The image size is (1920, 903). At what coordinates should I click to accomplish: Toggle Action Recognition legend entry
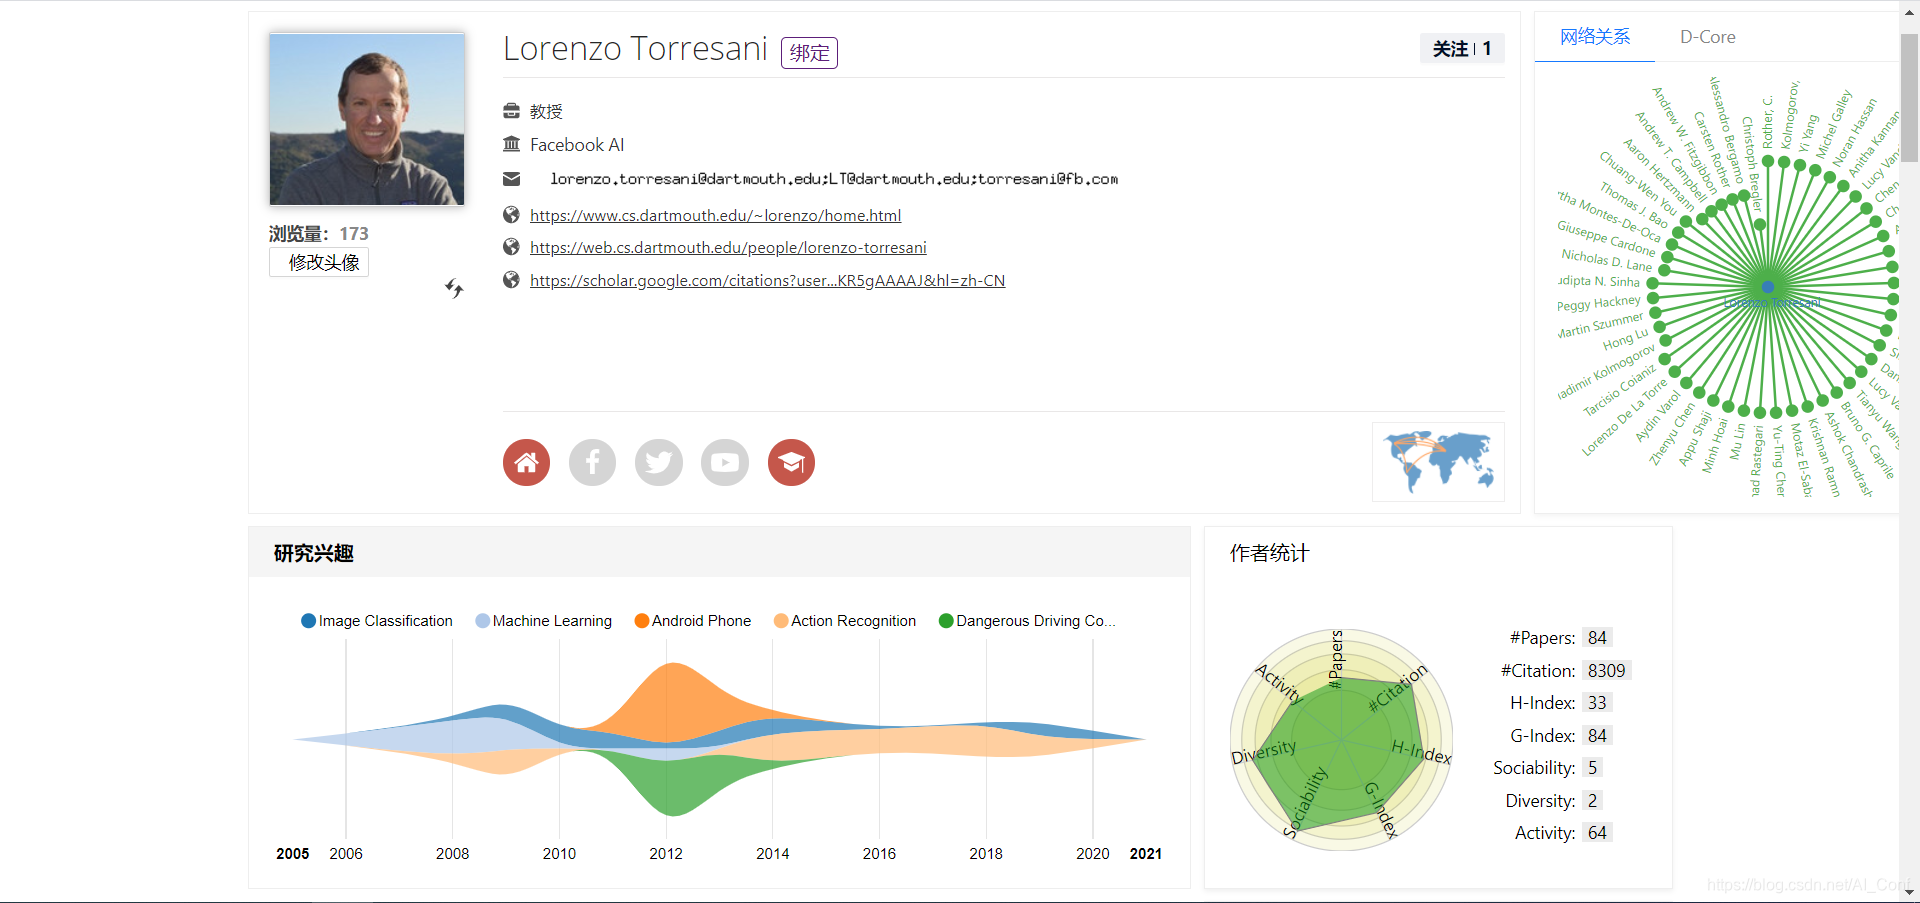(x=845, y=621)
